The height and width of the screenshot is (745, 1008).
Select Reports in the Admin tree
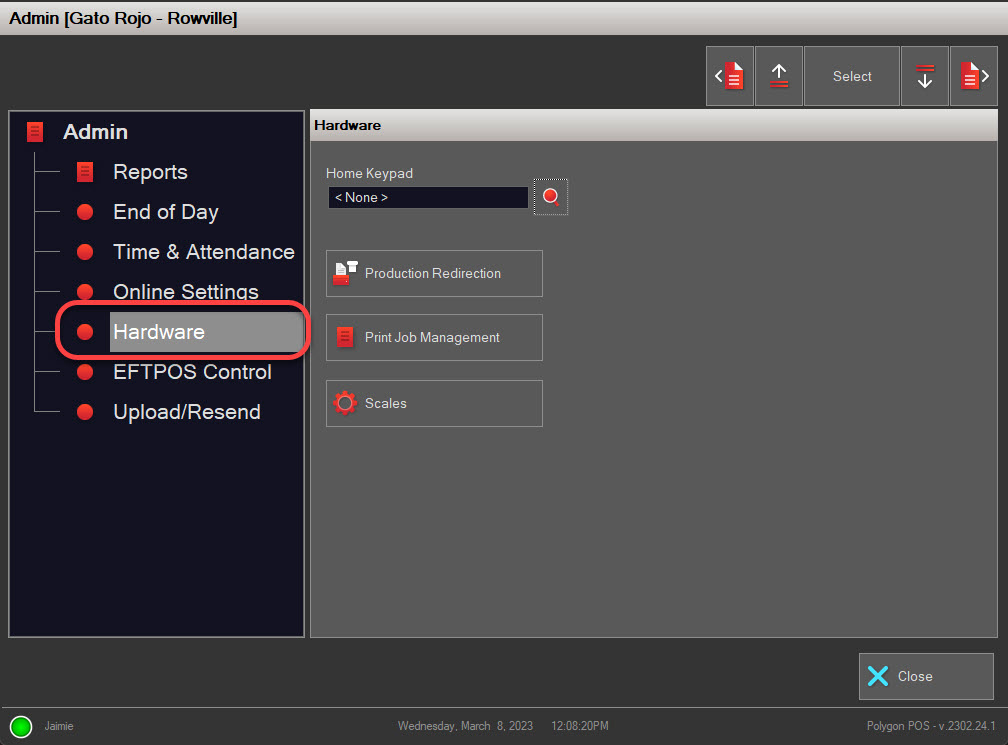150,172
